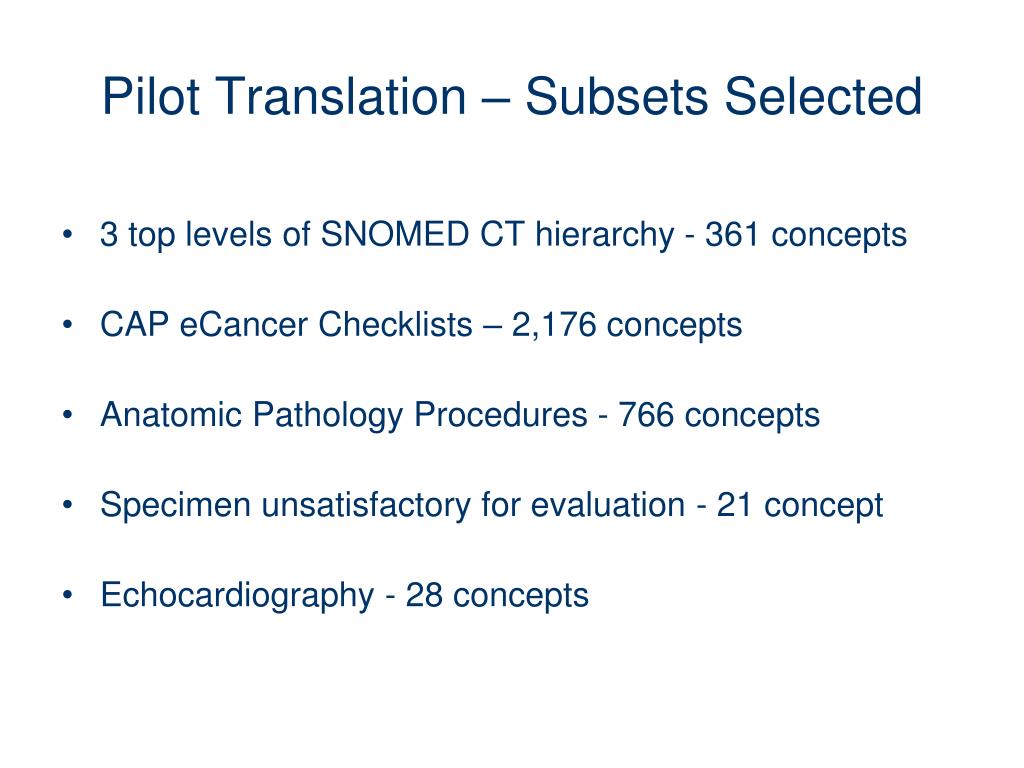Click the word 'Translation' in the title
Image resolution: width=1024 pixels, height=768 pixels.
pos(341,97)
